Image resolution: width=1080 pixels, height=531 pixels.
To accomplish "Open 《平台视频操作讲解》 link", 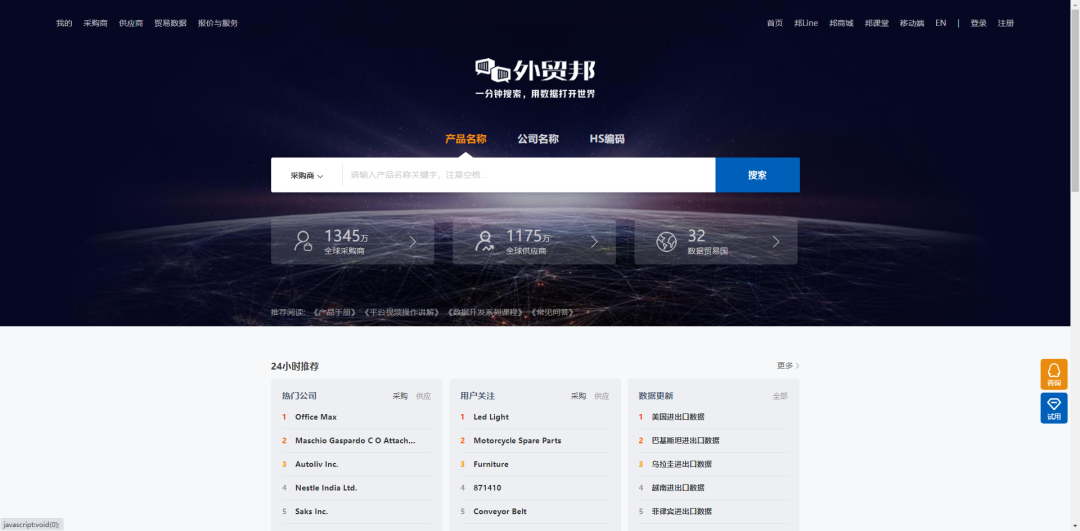I will point(402,312).
